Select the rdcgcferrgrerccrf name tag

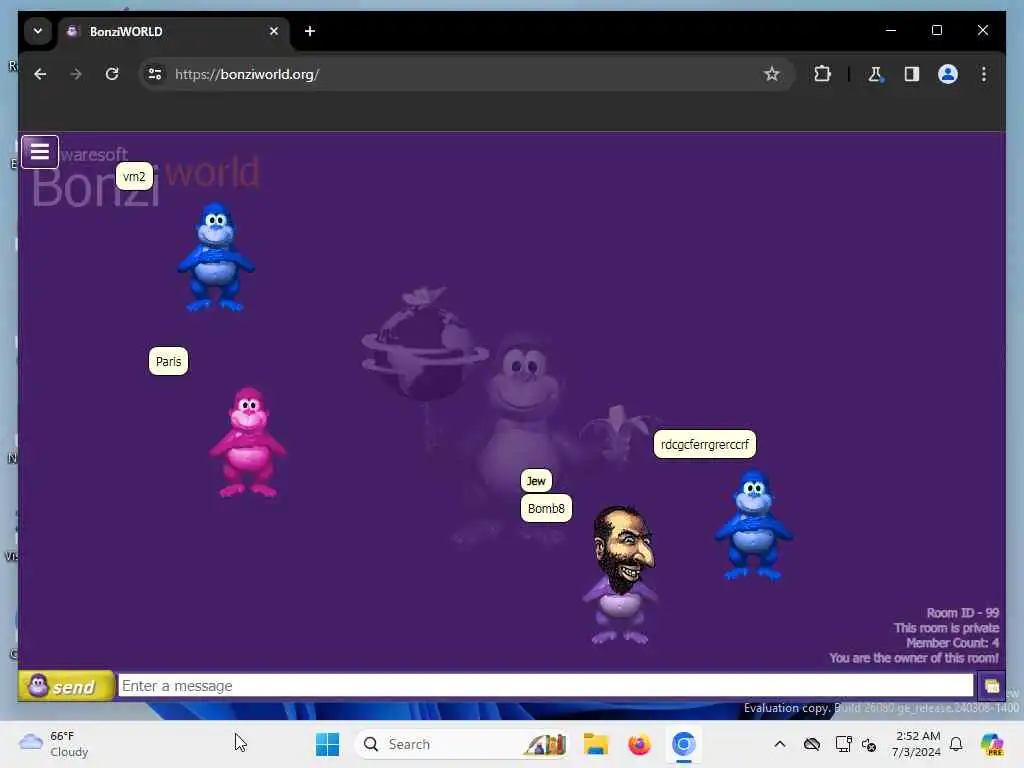pos(705,444)
